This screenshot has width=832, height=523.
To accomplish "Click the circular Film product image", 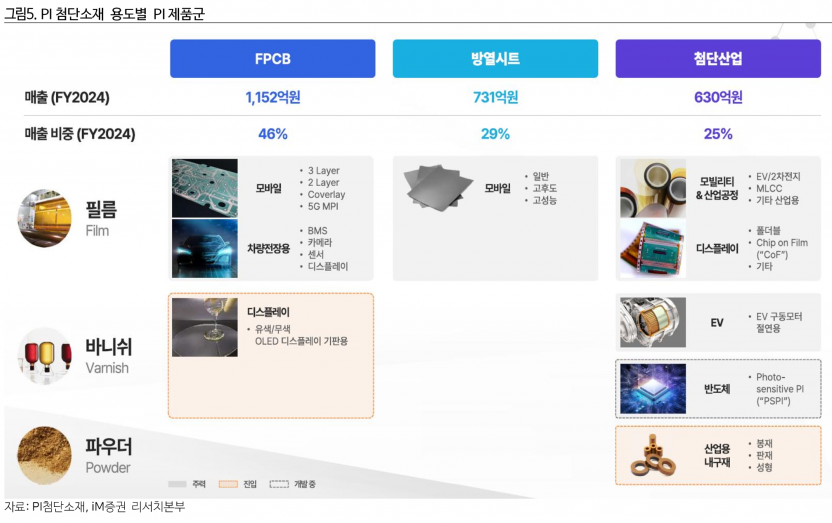I will click(x=45, y=217).
